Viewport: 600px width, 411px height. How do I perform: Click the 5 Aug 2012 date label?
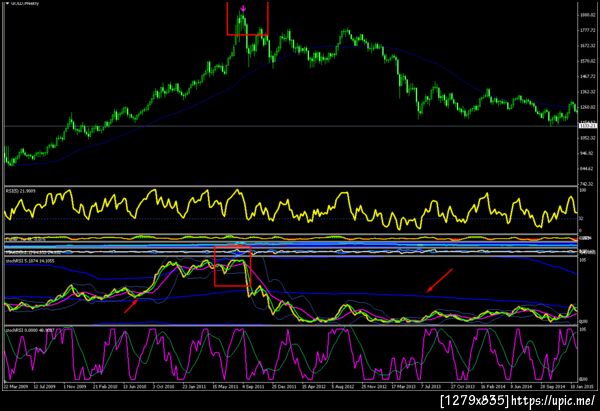pyautogui.click(x=343, y=387)
